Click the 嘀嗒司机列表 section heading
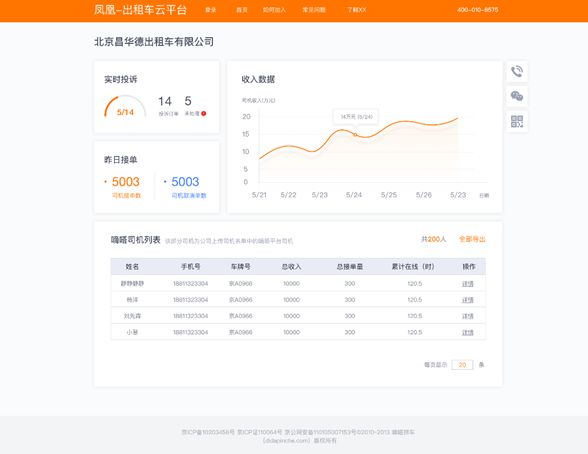 point(135,240)
